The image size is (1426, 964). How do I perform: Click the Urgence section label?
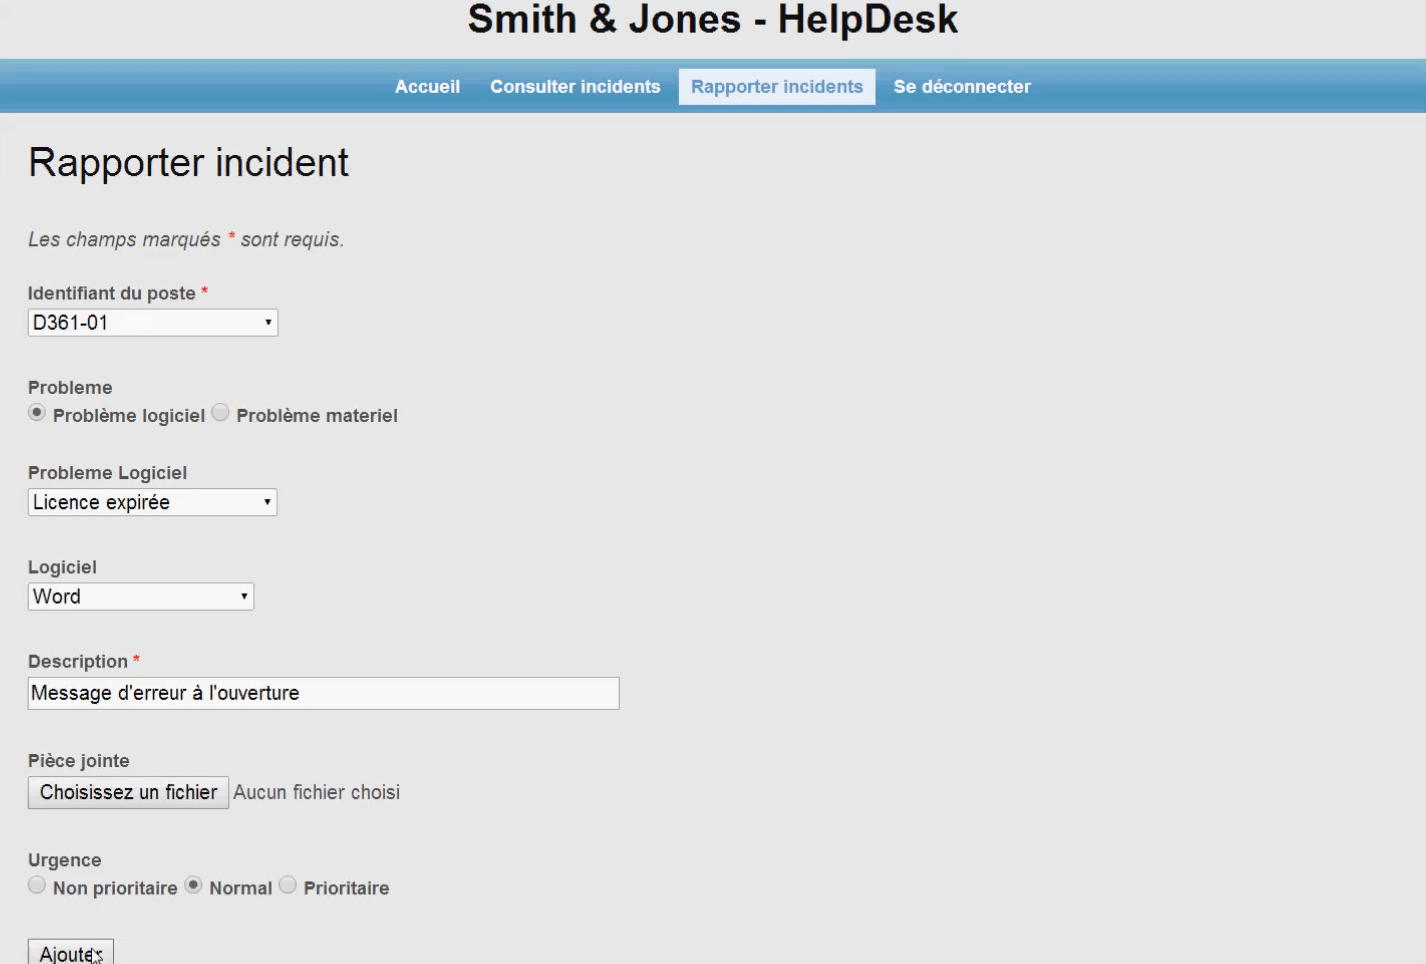coord(65,860)
